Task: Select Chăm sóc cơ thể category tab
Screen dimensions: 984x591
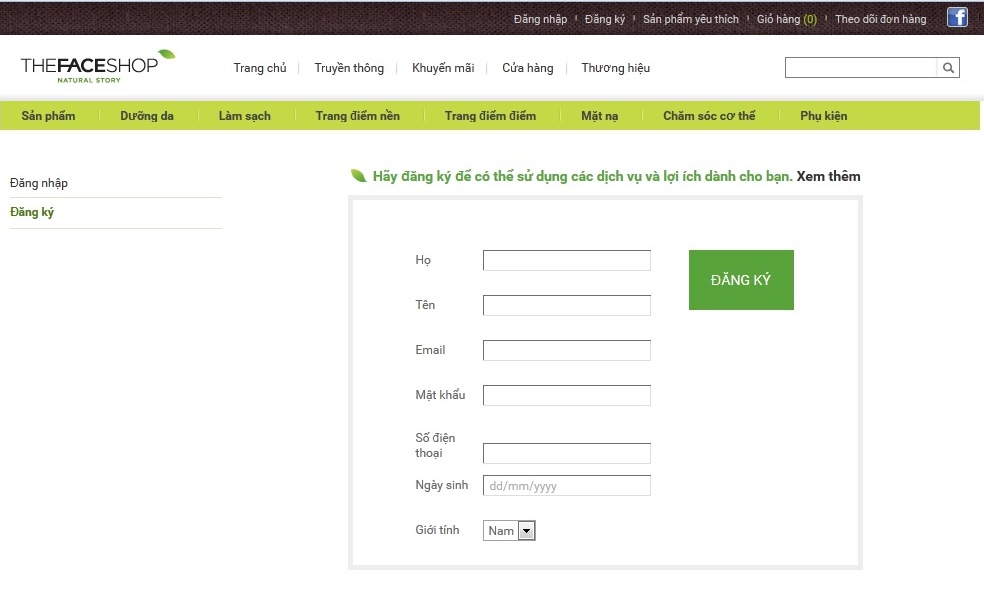Action: [709, 116]
